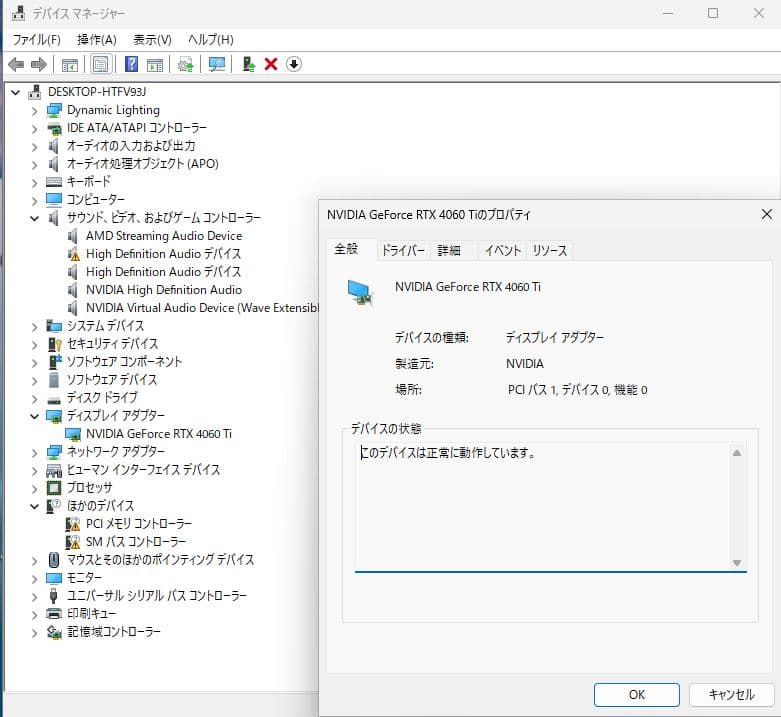Open the ファイル(F) menu
781x717 pixels.
(36, 39)
